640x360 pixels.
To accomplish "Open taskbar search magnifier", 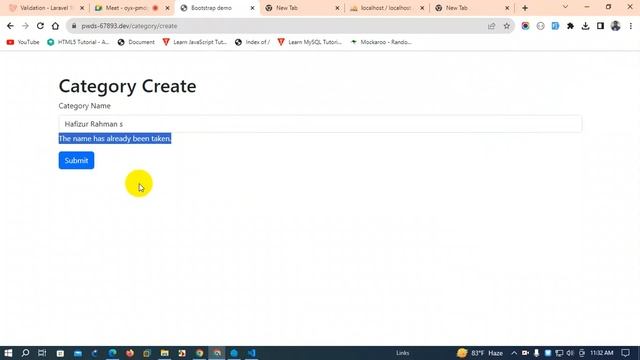I will [x=25, y=353].
